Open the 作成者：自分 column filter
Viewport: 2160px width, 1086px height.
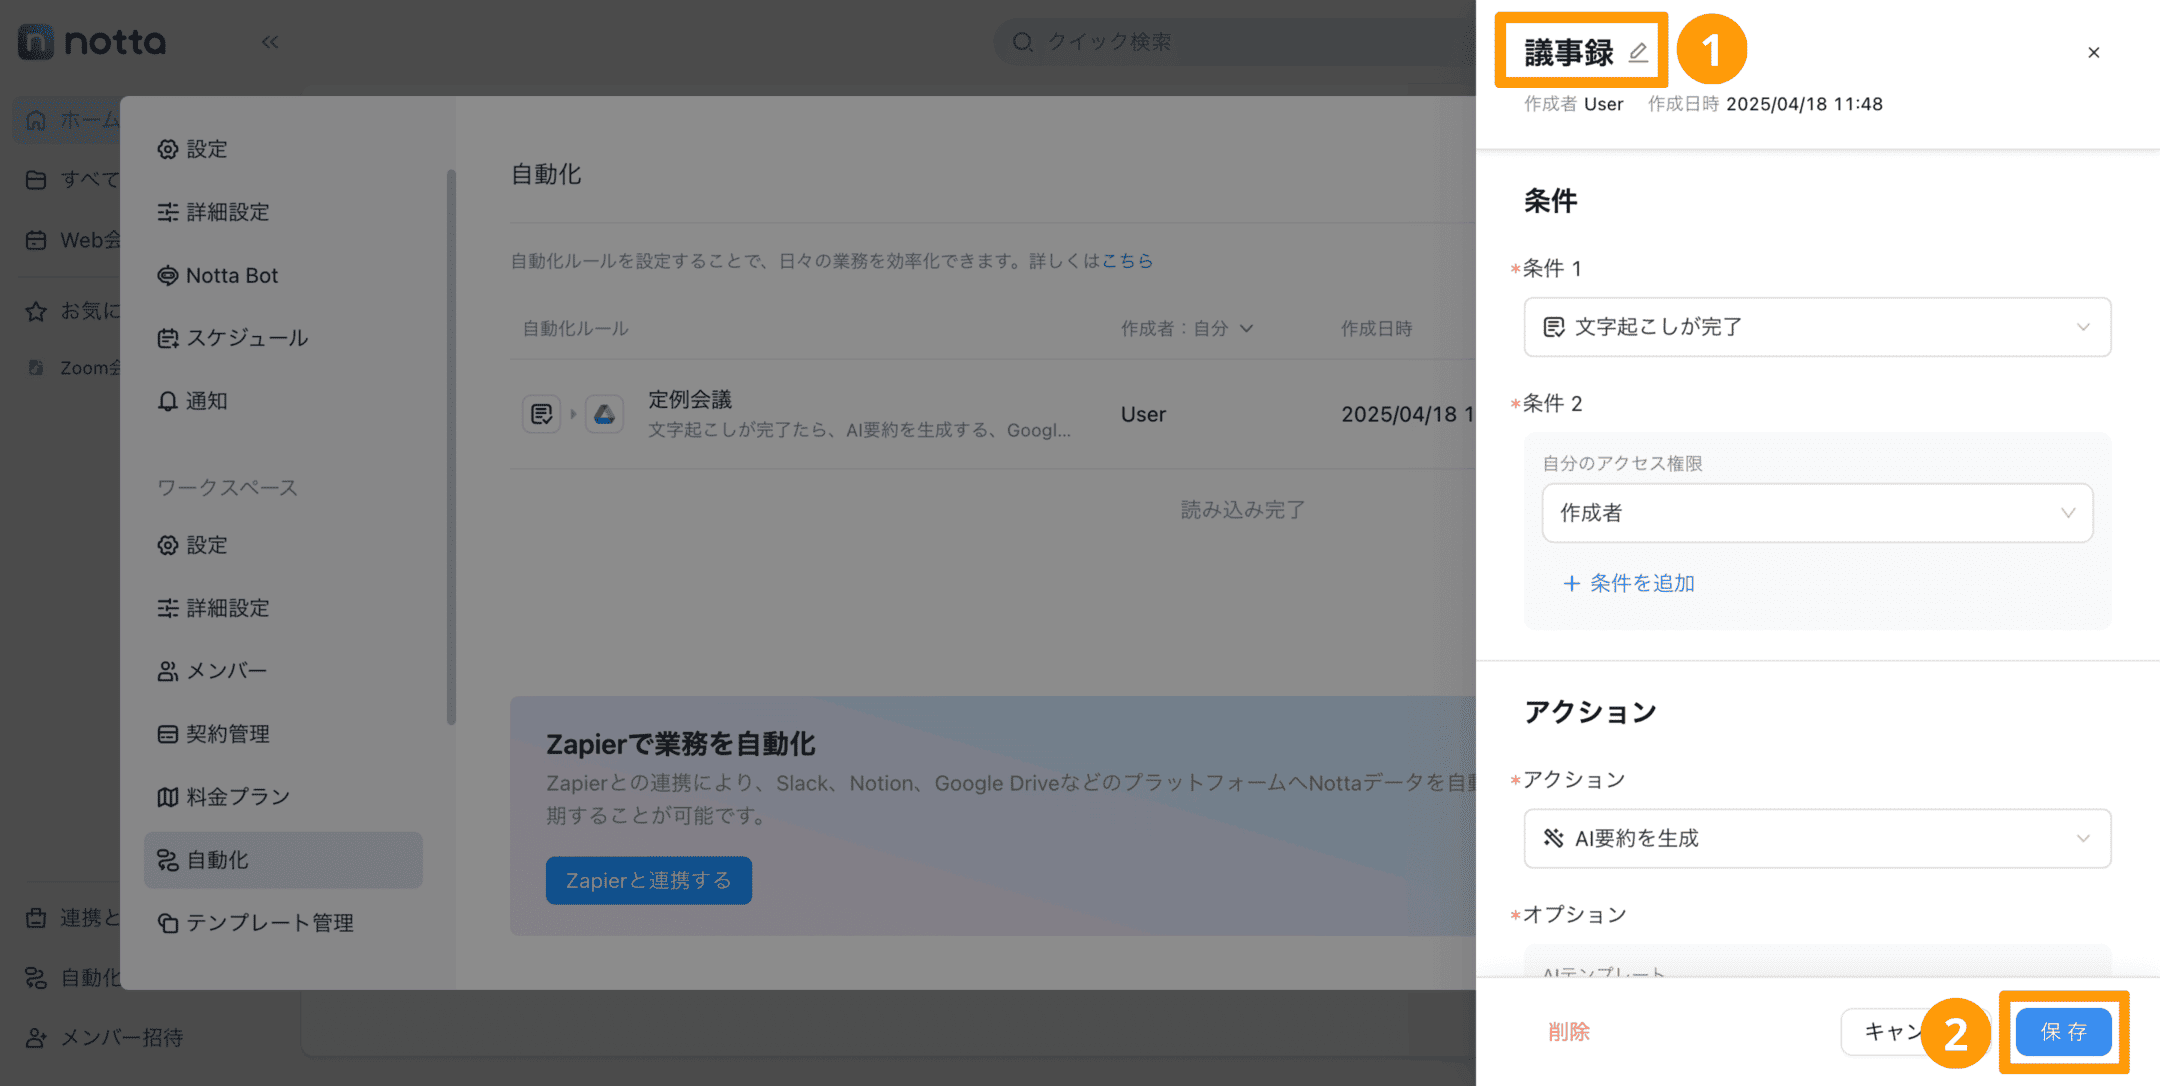click(1186, 328)
